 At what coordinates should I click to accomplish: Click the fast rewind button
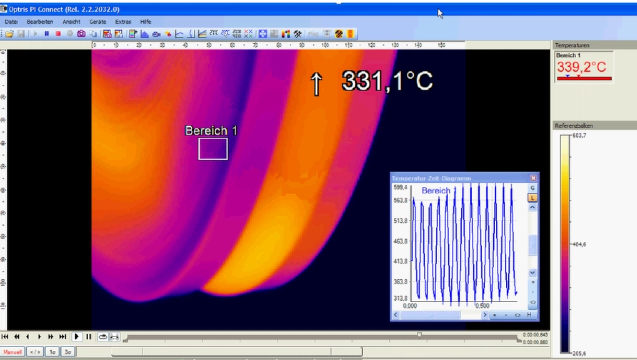[x=17, y=336]
